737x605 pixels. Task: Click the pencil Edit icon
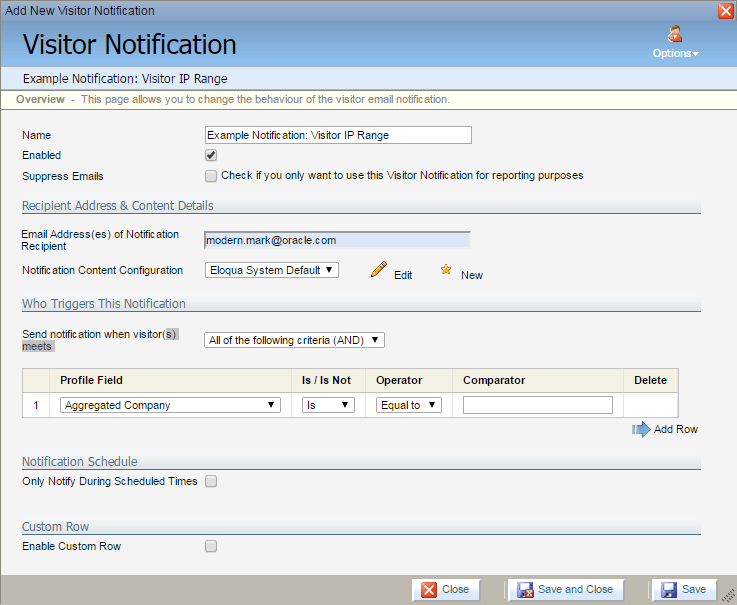[x=379, y=269]
